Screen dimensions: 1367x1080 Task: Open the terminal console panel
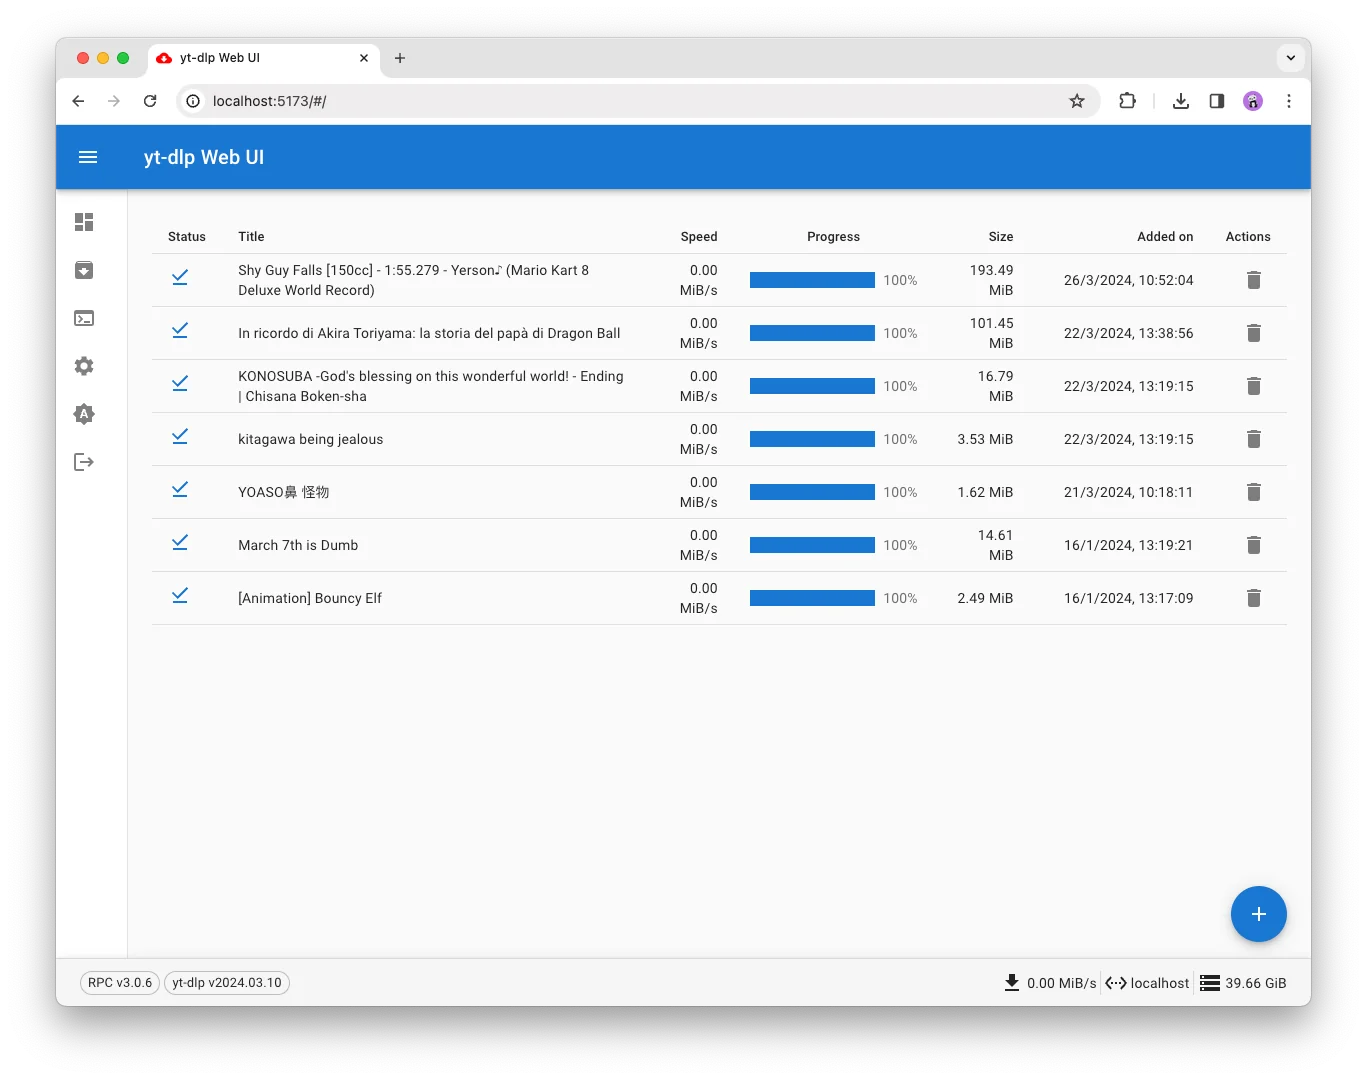[x=84, y=318]
